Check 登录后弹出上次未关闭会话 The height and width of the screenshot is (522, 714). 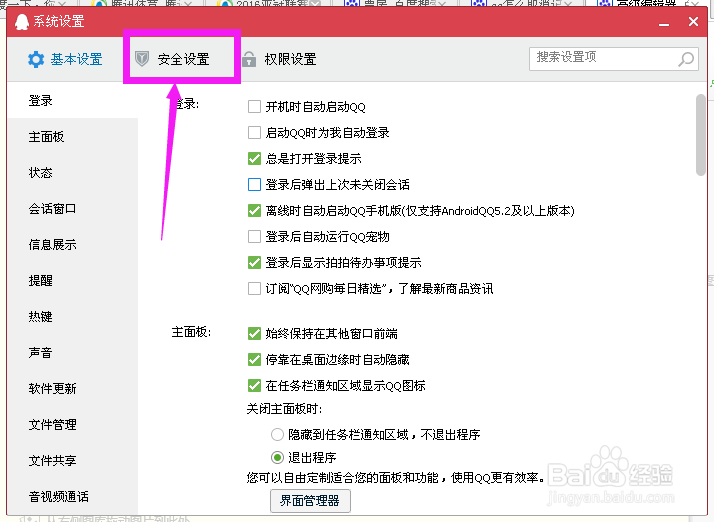tap(254, 184)
